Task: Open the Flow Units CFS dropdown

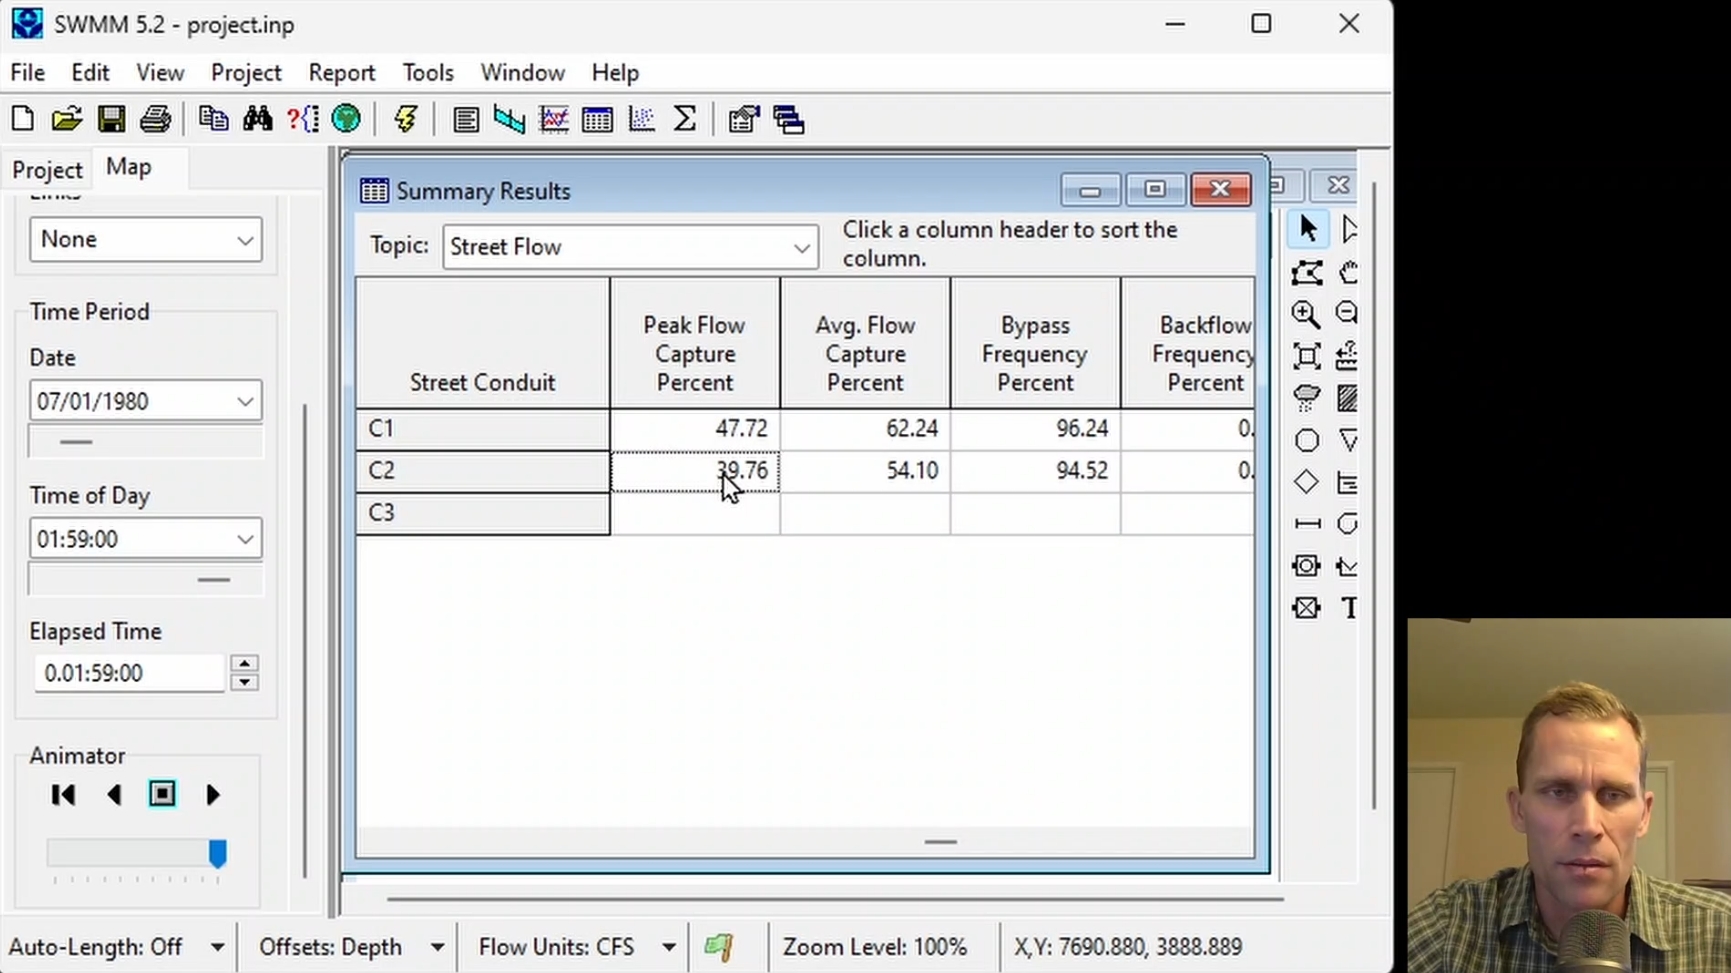Action: (x=669, y=947)
